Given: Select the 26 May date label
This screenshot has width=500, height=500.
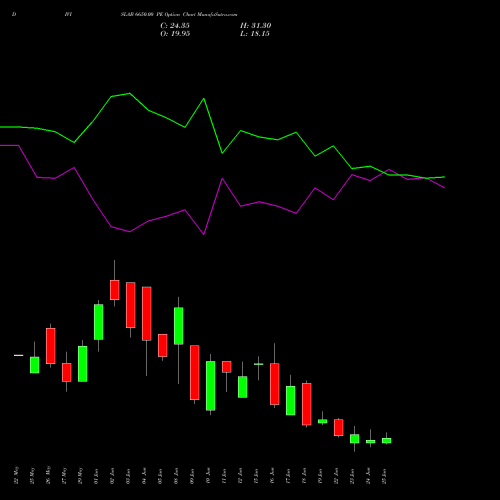Looking at the screenshot, I should [x=48, y=475].
